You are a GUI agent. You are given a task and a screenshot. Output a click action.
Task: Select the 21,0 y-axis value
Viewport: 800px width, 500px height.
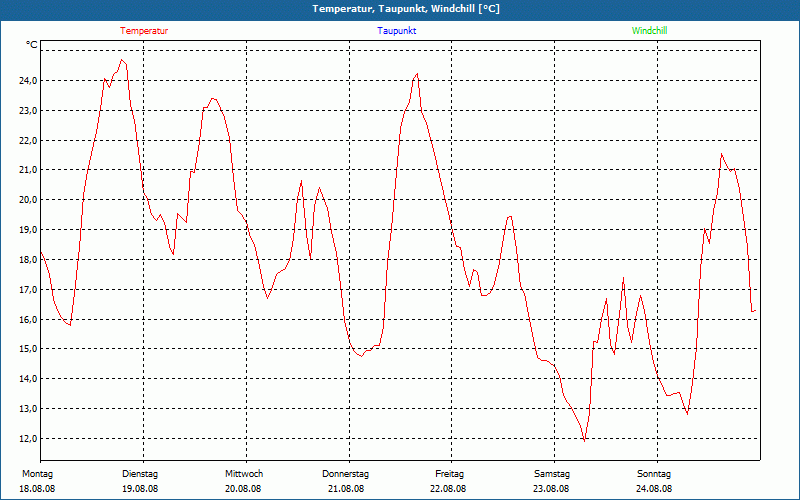point(28,170)
